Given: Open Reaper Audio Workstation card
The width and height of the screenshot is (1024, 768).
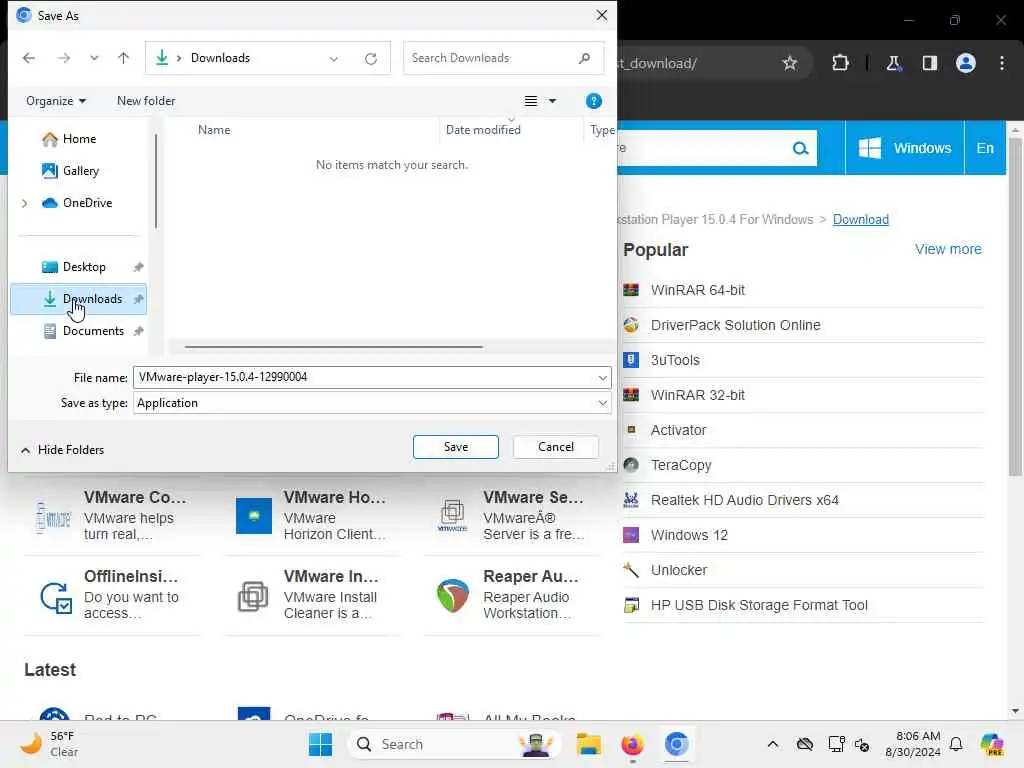Looking at the screenshot, I should click(x=511, y=595).
